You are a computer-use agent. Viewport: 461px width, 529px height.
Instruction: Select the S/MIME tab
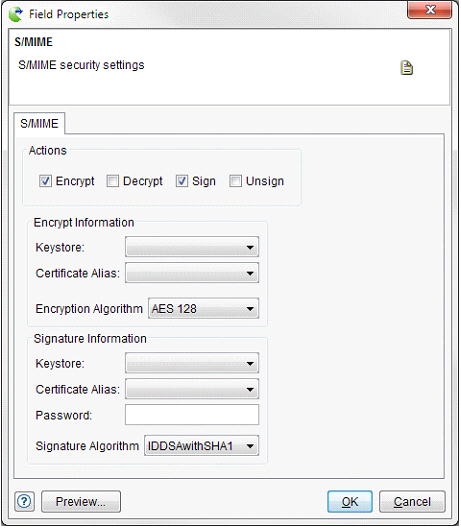(39, 123)
